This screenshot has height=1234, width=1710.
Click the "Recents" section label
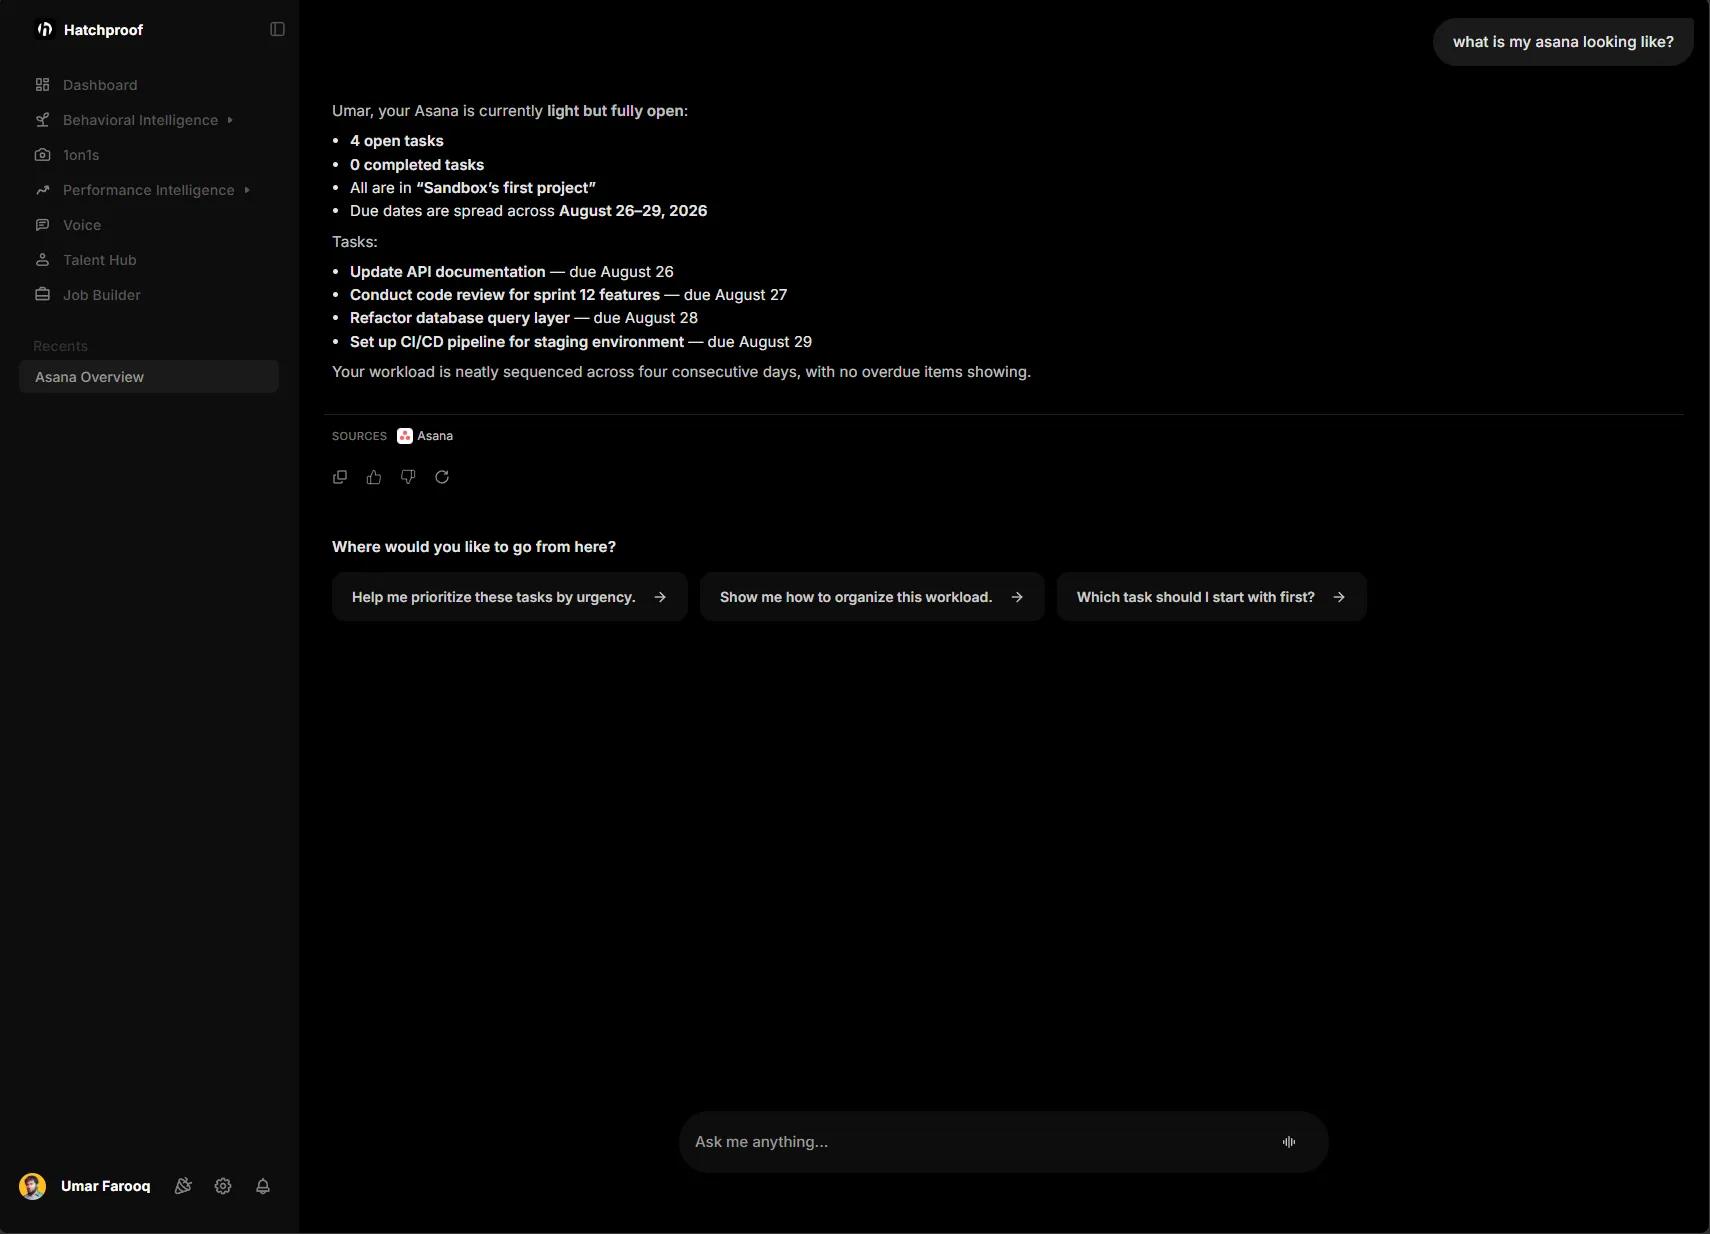[60, 346]
